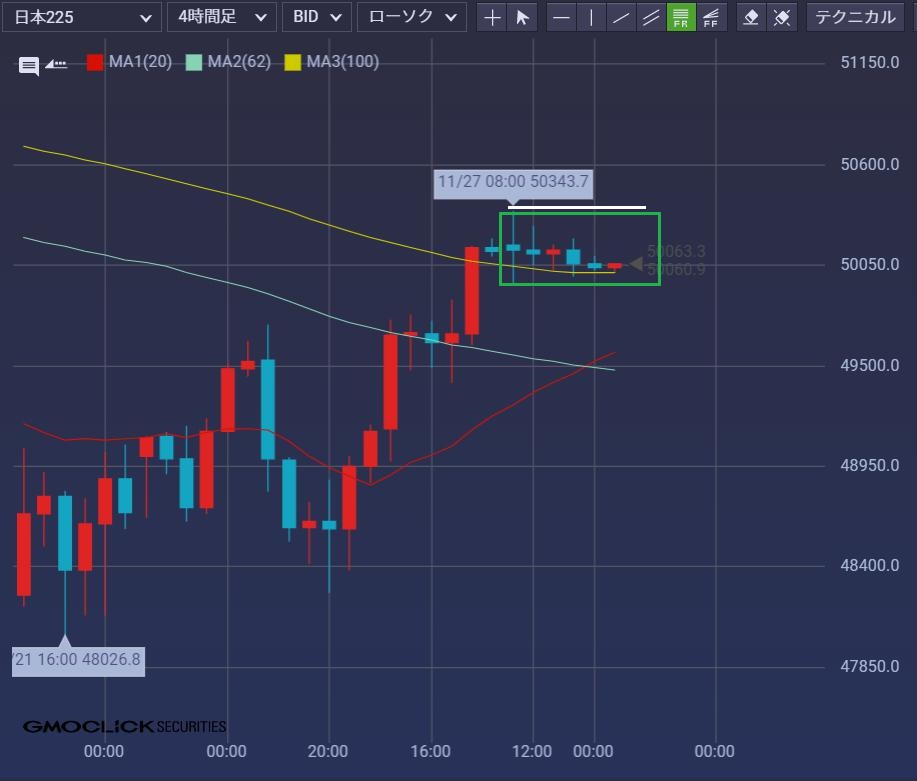This screenshot has width=917, height=781.
Task: Toggle the chart comment bubble icon
Action: coord(30,66)
